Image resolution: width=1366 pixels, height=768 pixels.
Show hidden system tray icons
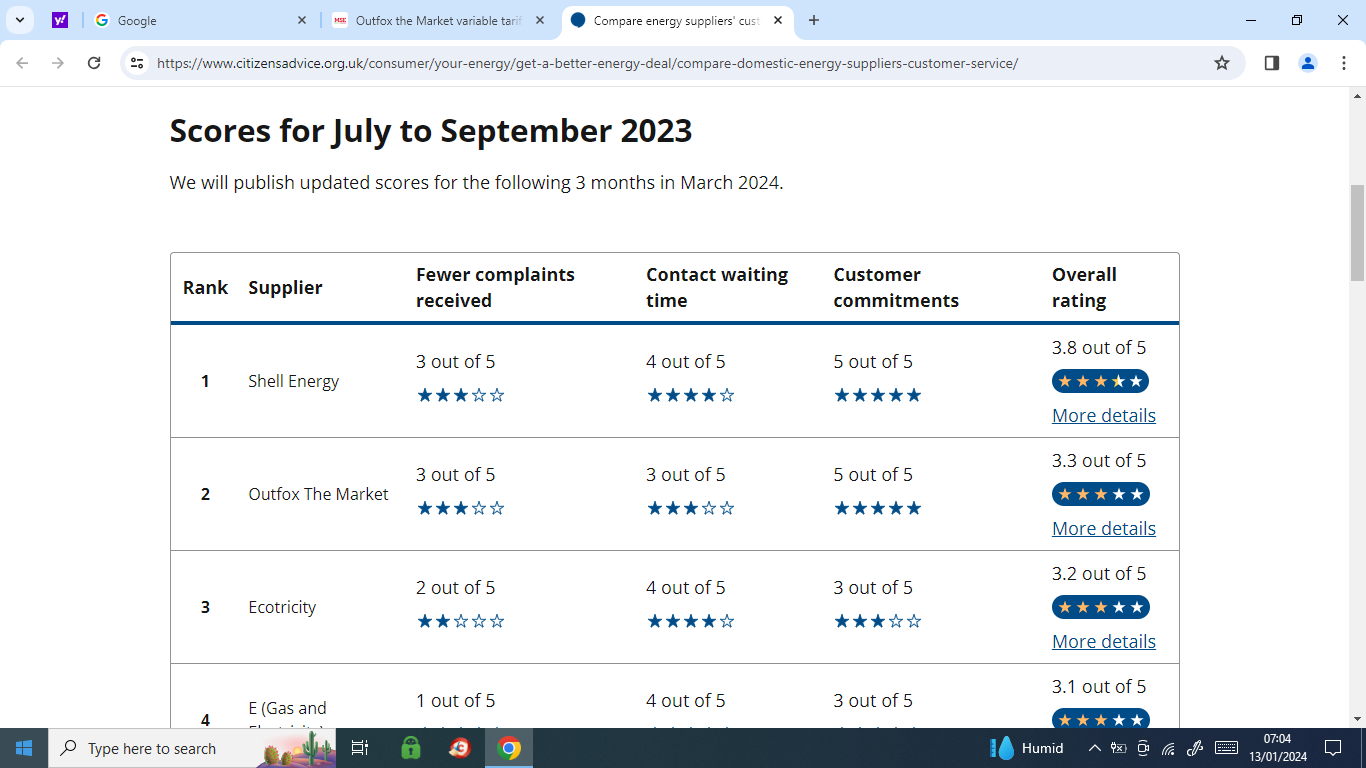click(1094, 748)
